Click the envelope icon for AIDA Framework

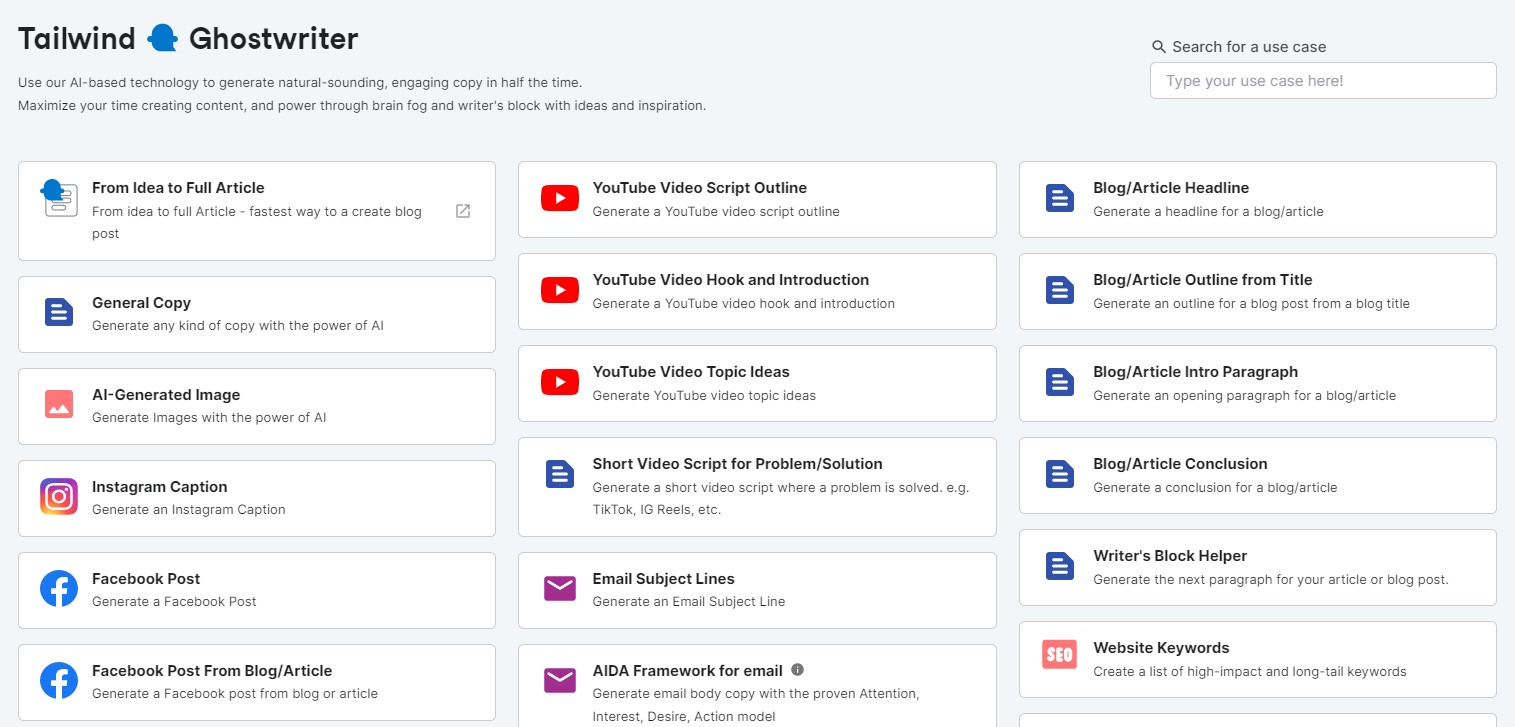(560, 681)
